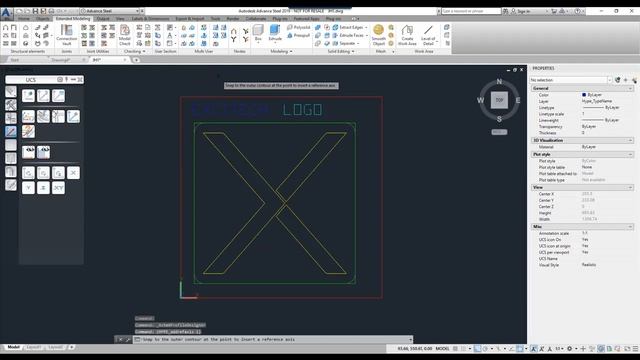Switch to the Model layout tab

tap(13, 347)
